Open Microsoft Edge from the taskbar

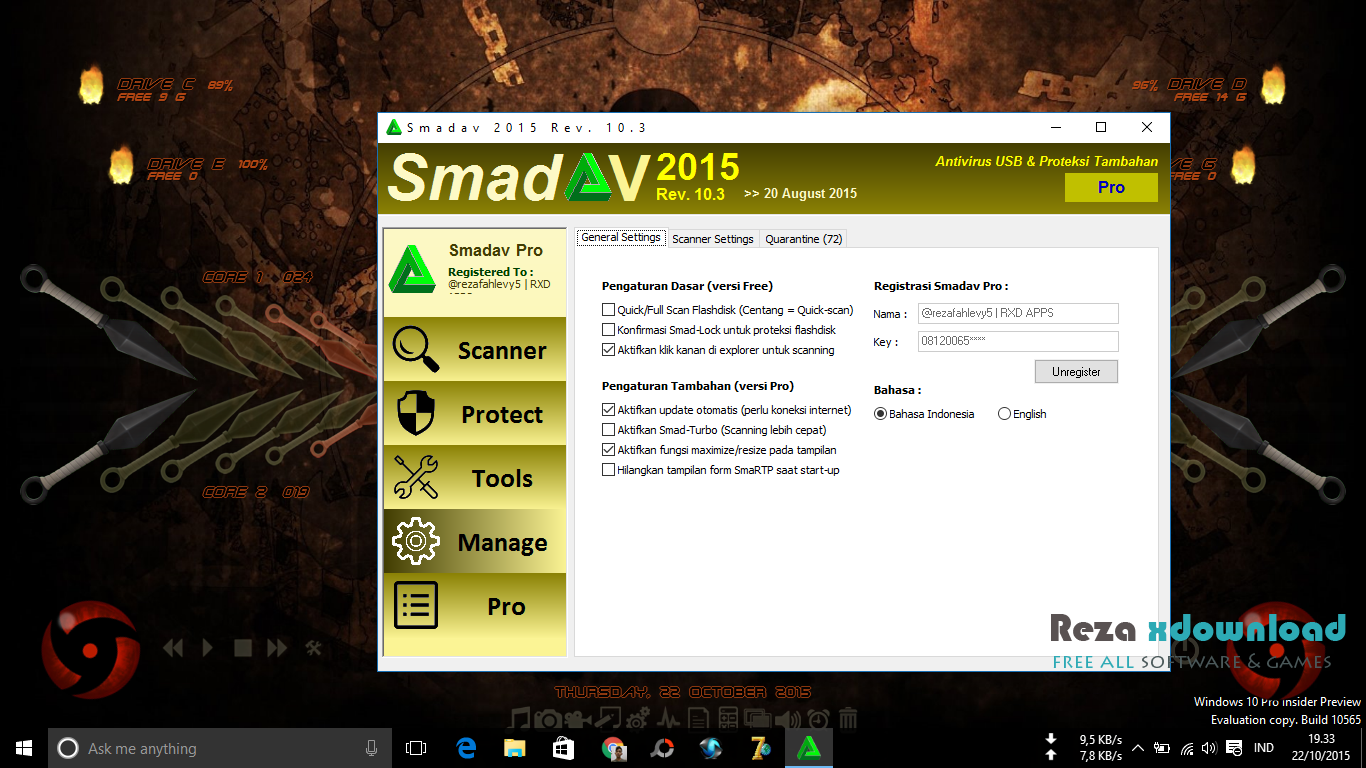pyautogui.click(x=466, y=748)
